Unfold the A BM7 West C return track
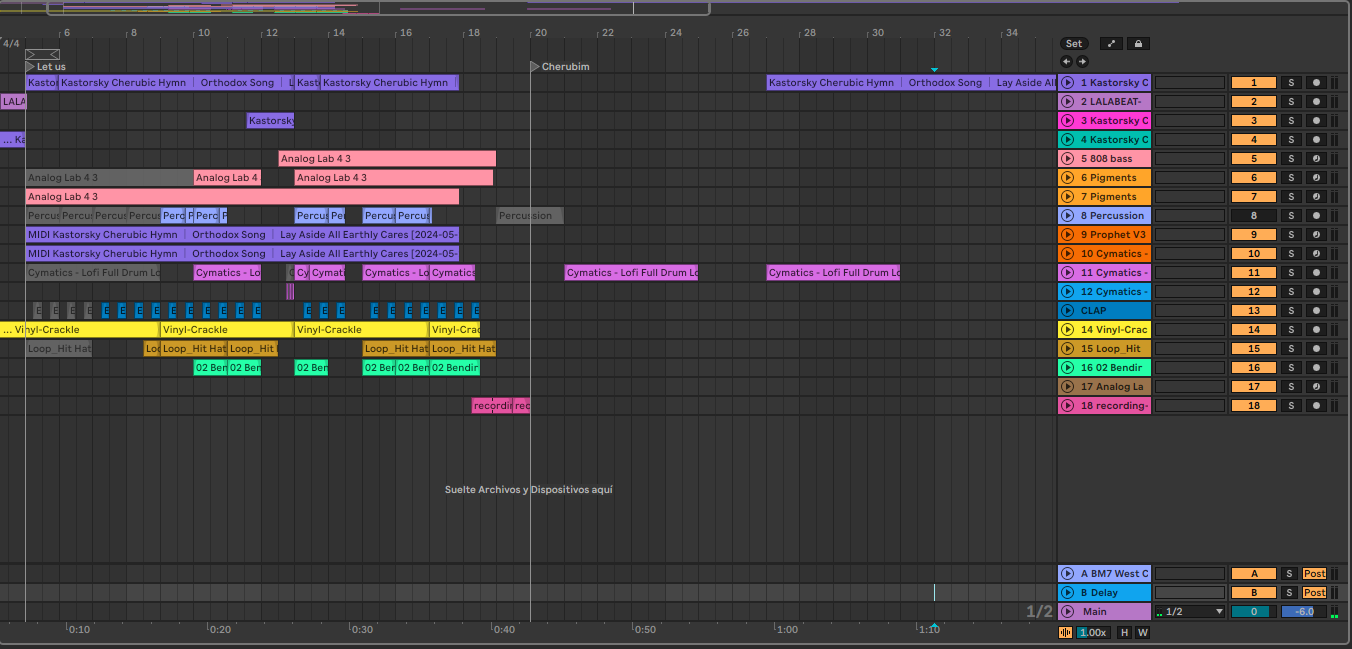Screen dimensions: 1352x649 coord(1067,574)
